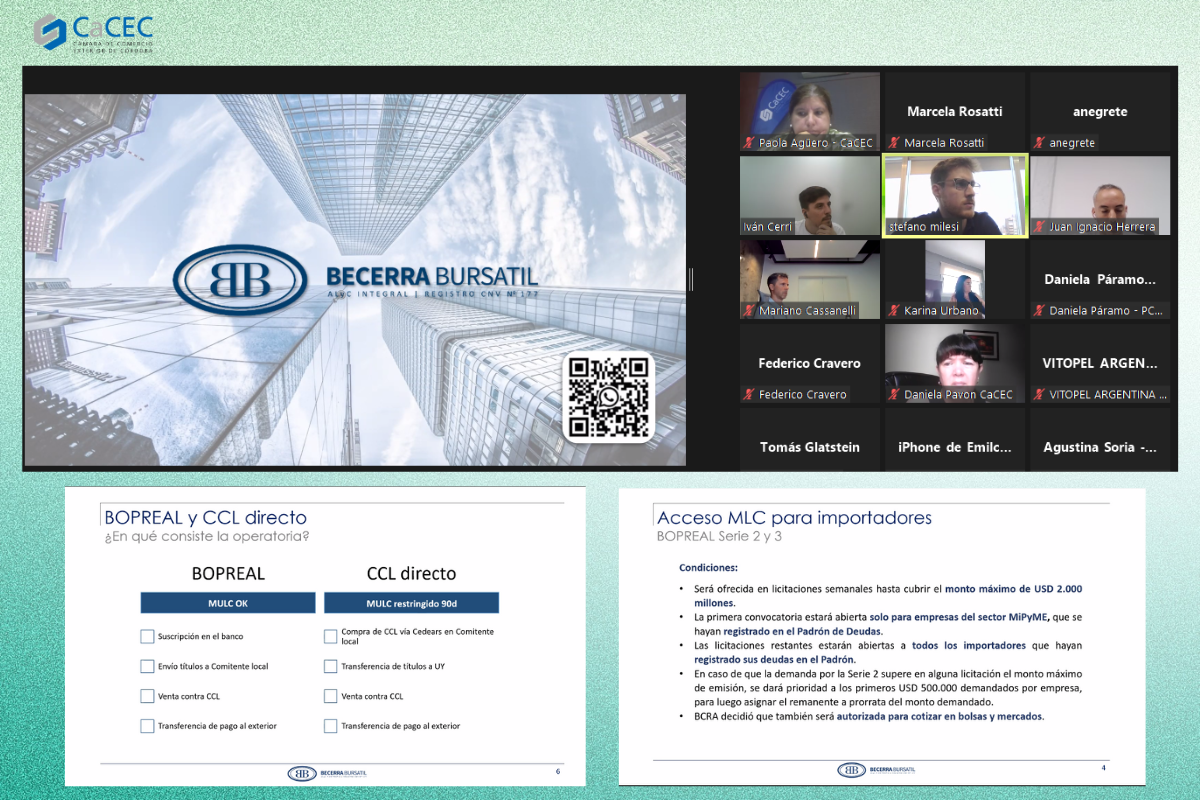Viewport: 1200px width, 800px height.
Task: Select the anegrete participant tile
Action: tap(1100, 111)
